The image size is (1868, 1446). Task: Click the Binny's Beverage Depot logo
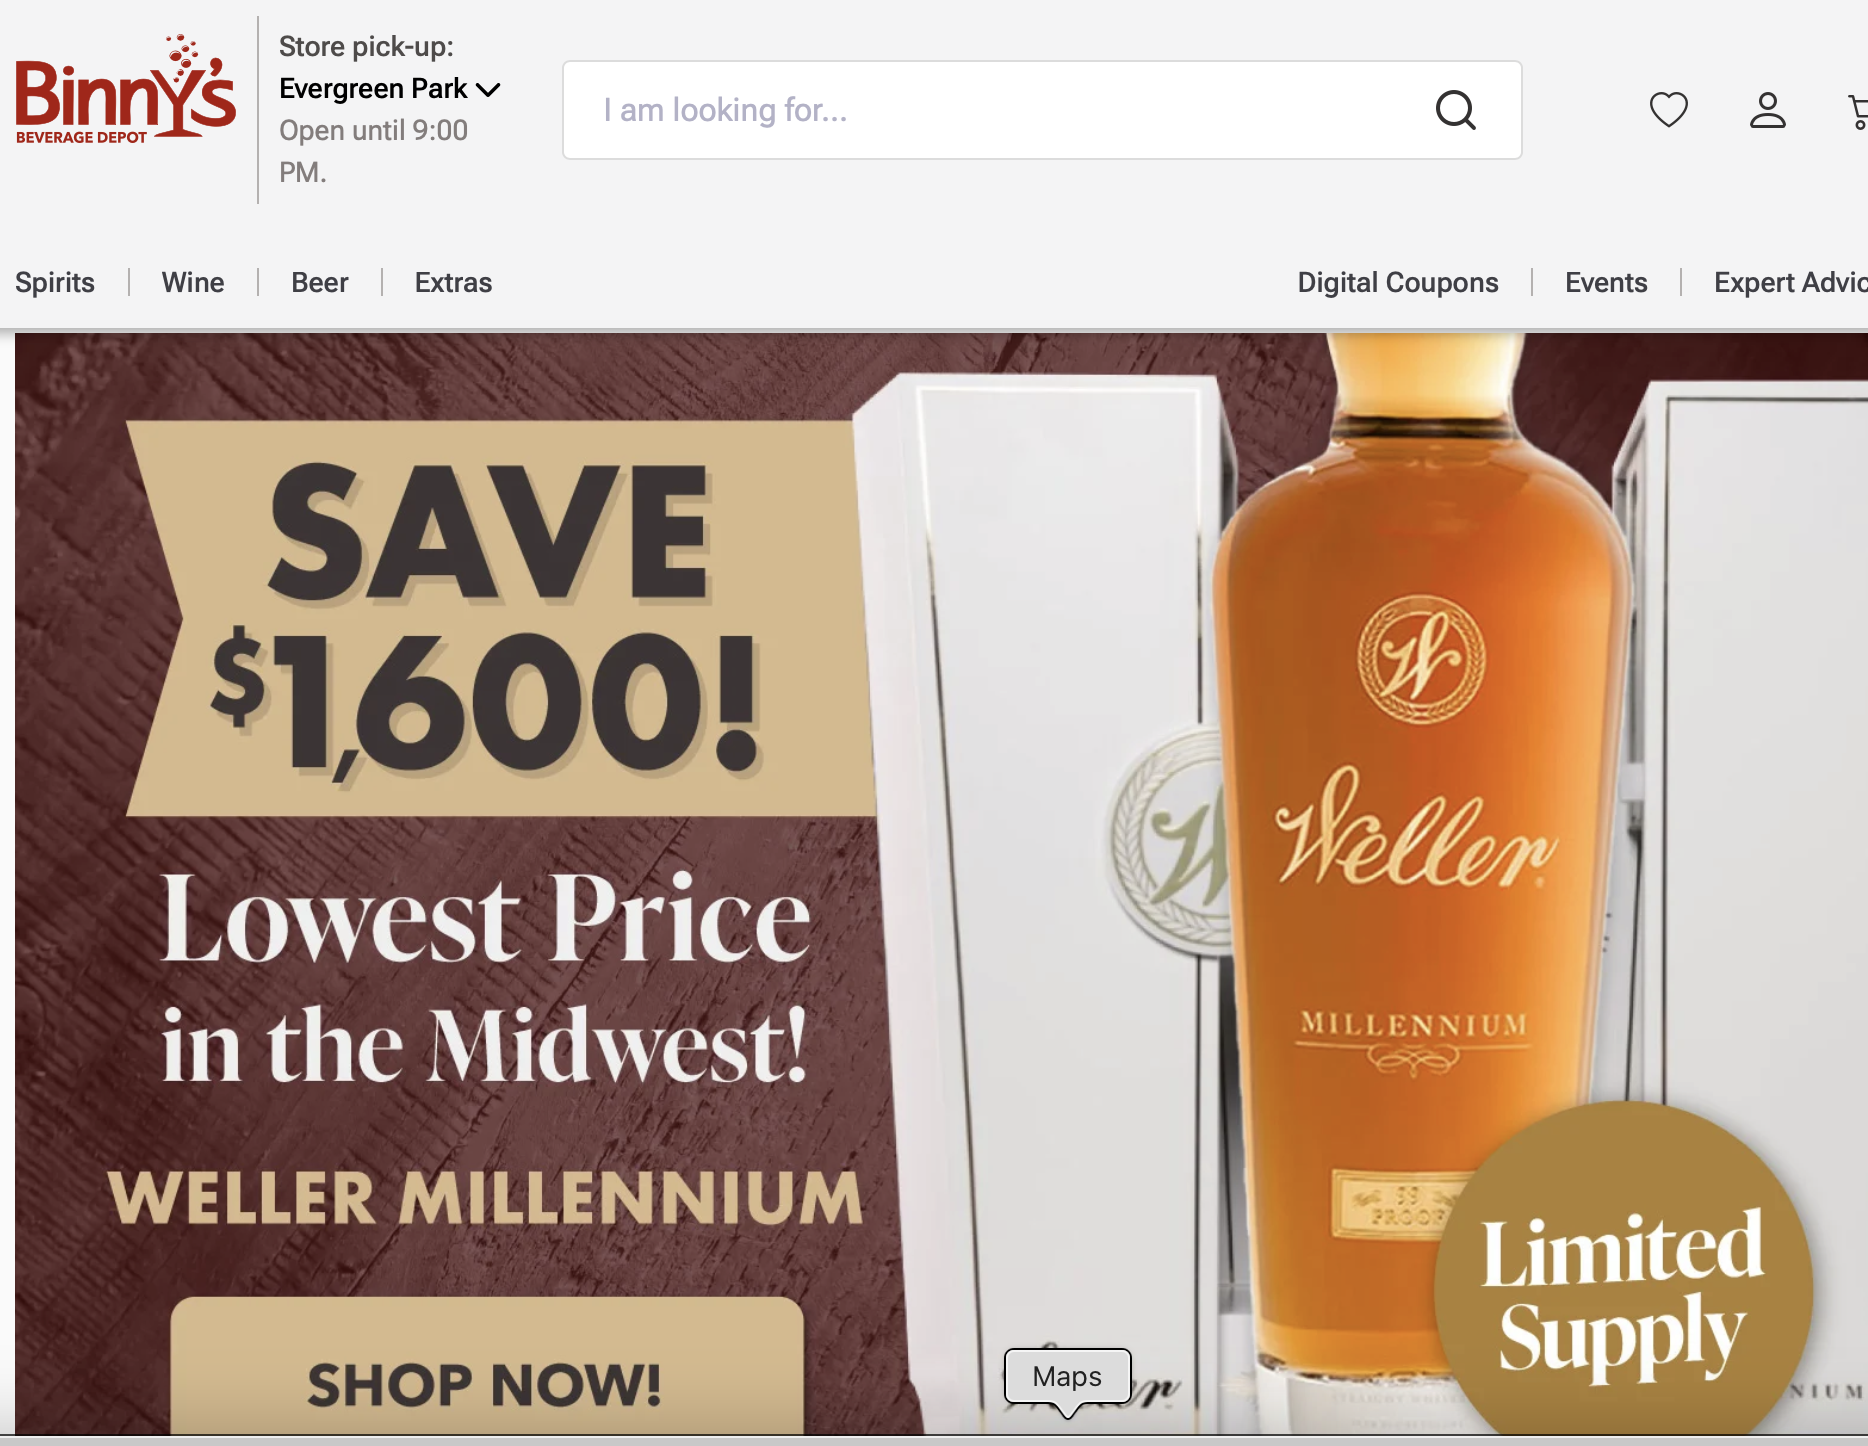tap(125, 90)
